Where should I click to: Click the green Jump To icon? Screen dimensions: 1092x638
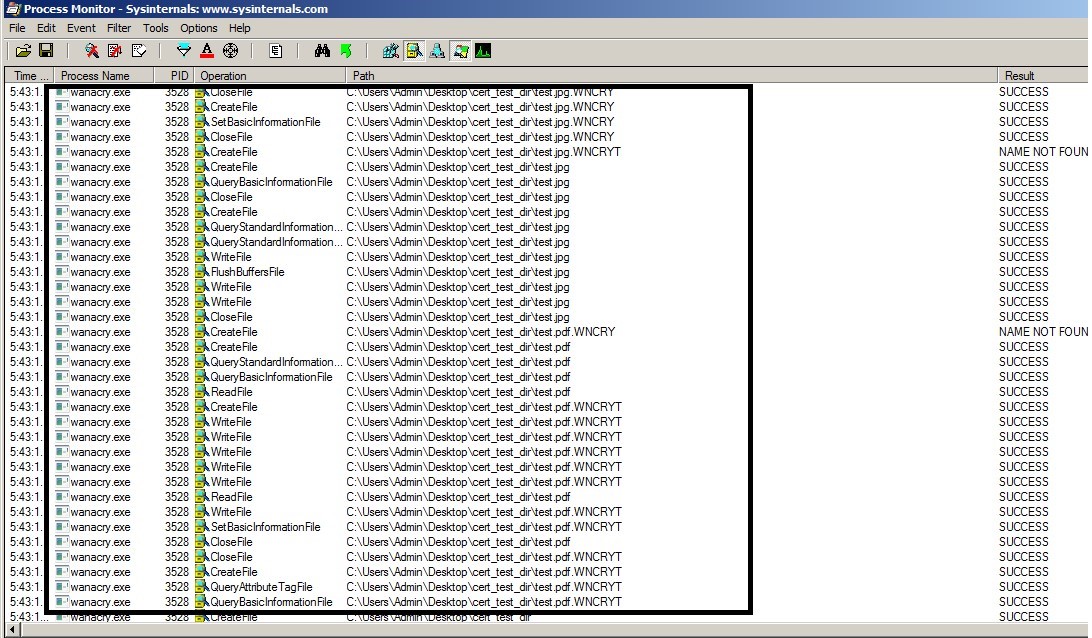(x=345, y=51)
